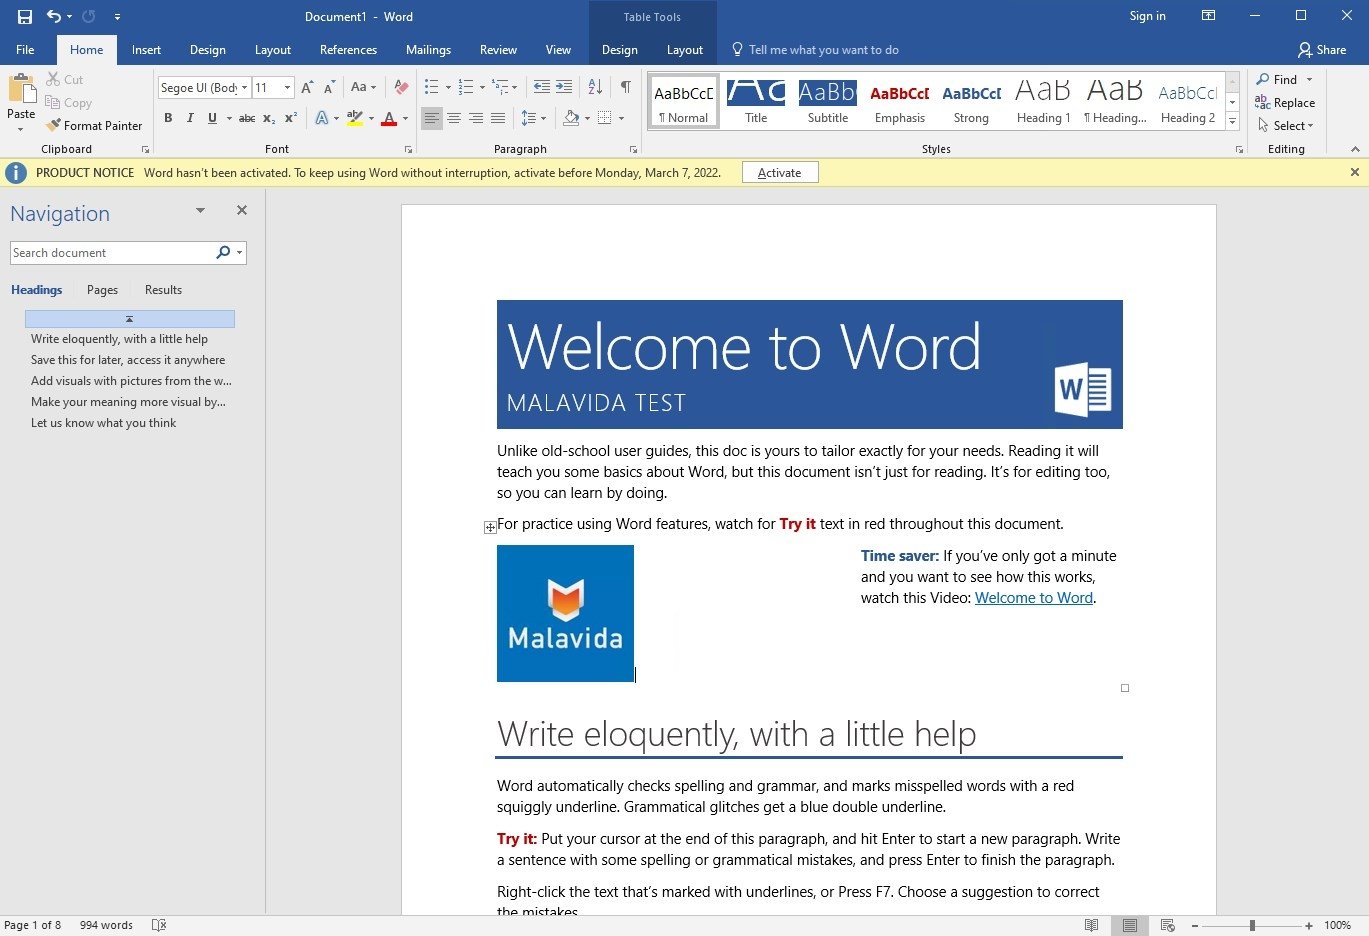Select the Clear All Formatting icon
This screenshot has height=936, width=1369.
(400, 87)
